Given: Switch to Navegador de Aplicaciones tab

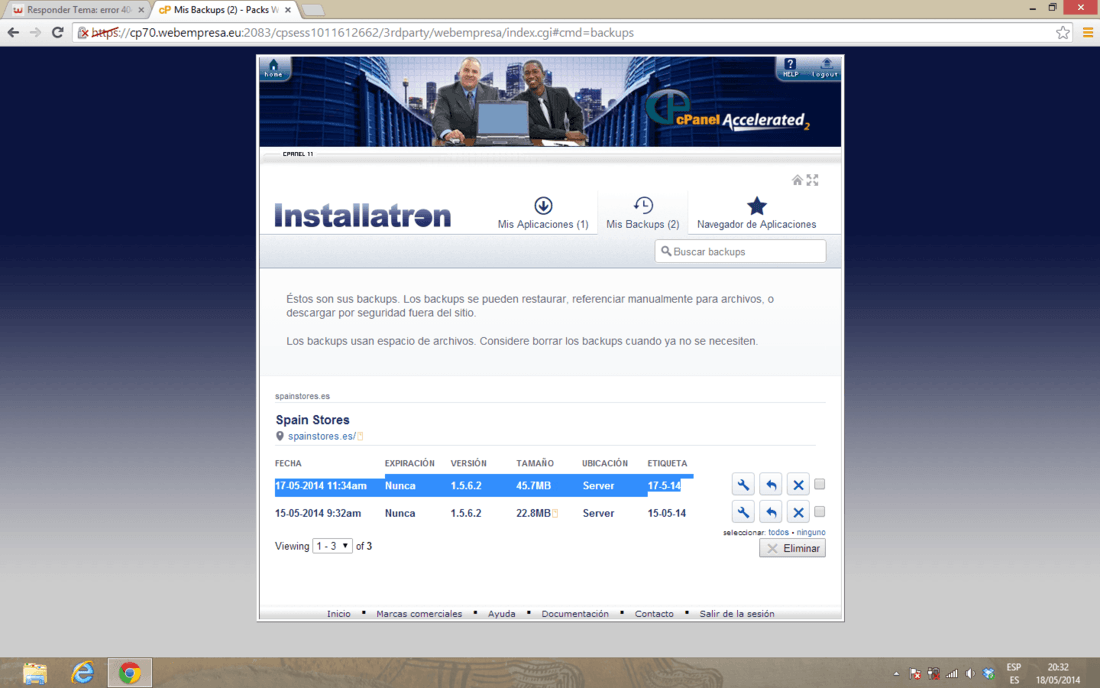Looking at the screenshot, I should [x=756, y=213].
